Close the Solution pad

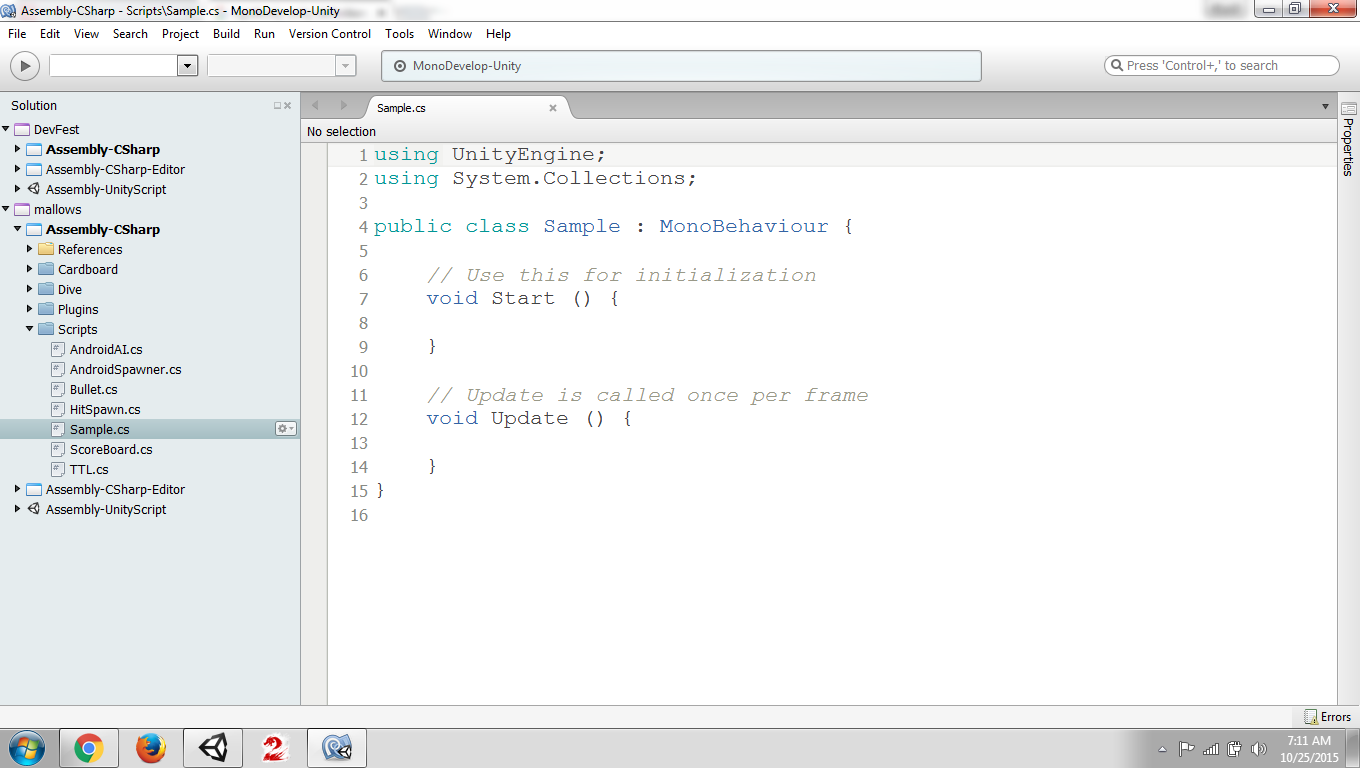pos(288,106)
